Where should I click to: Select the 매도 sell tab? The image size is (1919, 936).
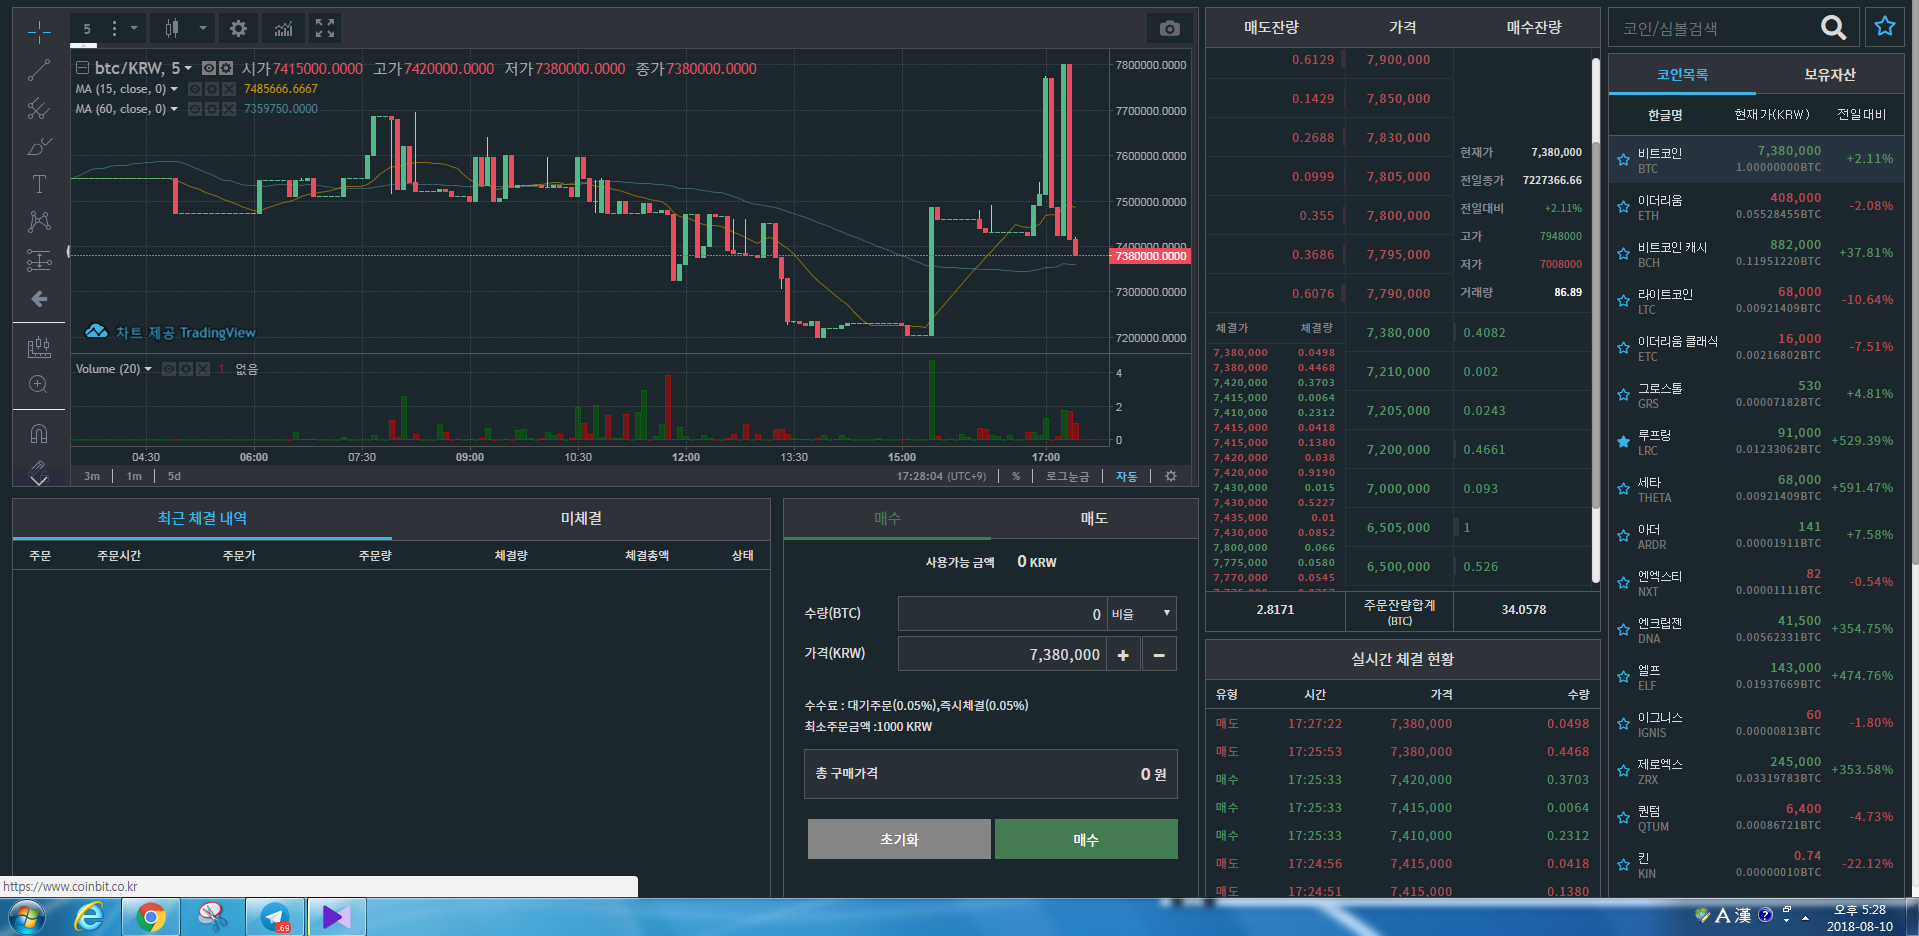coord(1094,518)
